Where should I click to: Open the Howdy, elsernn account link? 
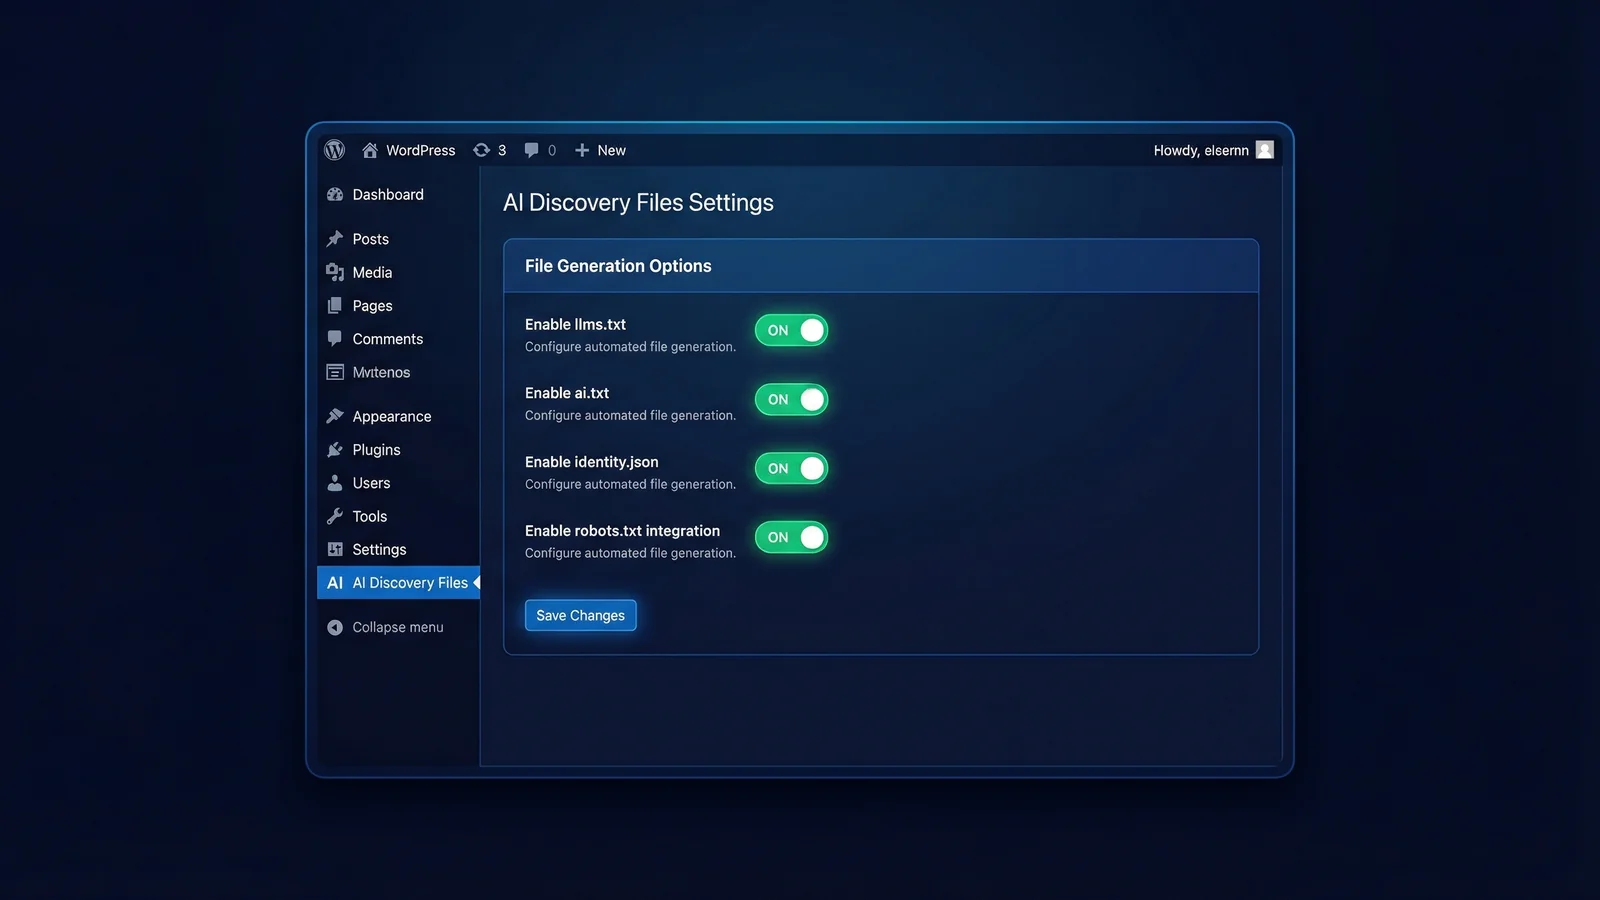[x=1201, y=150]
